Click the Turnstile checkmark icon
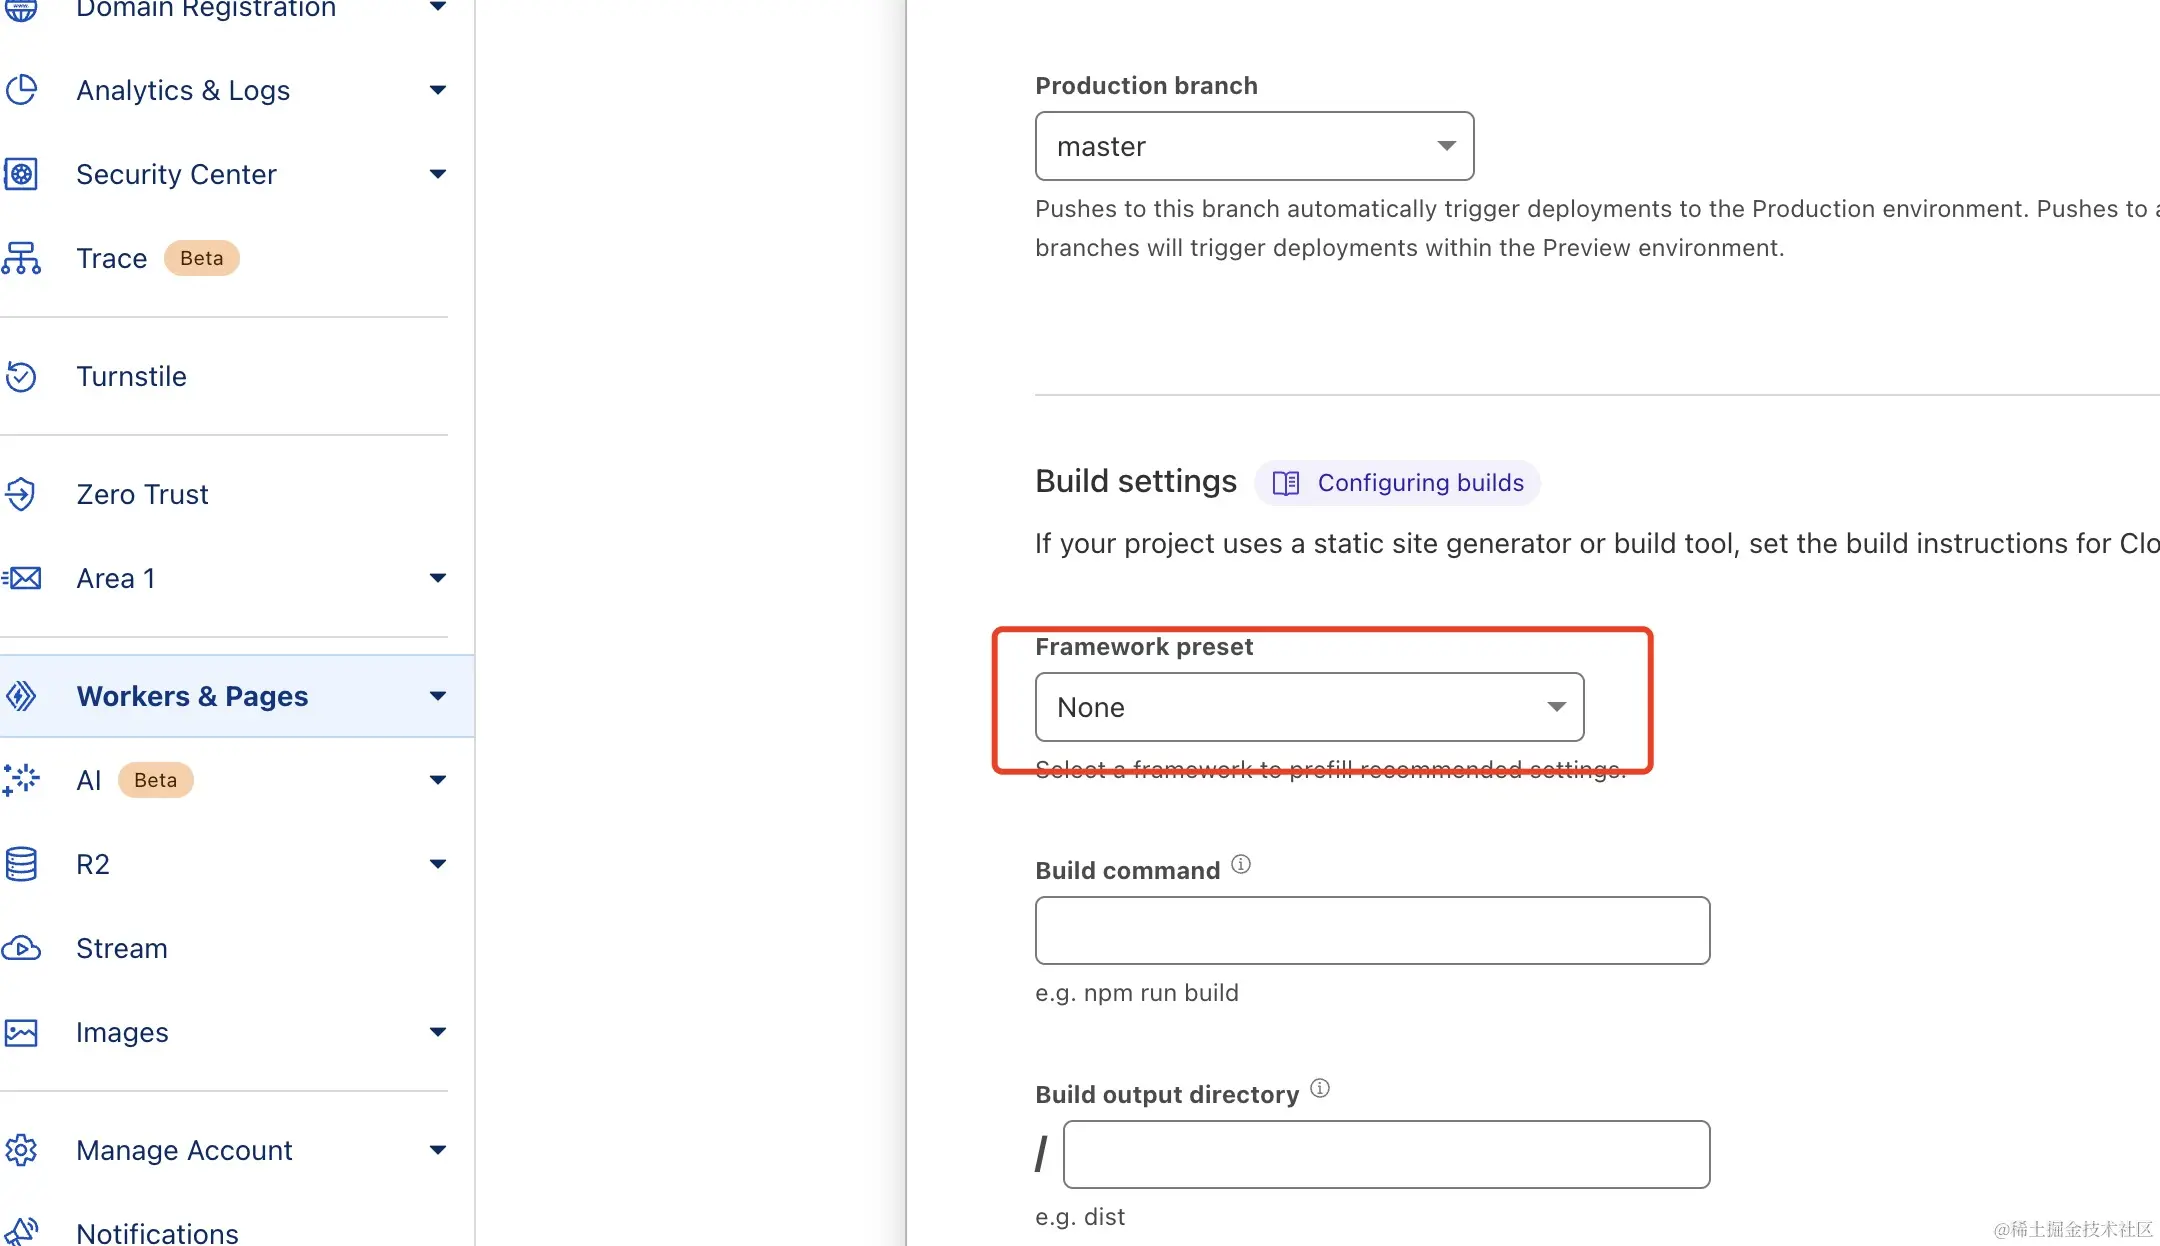 point(21,377)
